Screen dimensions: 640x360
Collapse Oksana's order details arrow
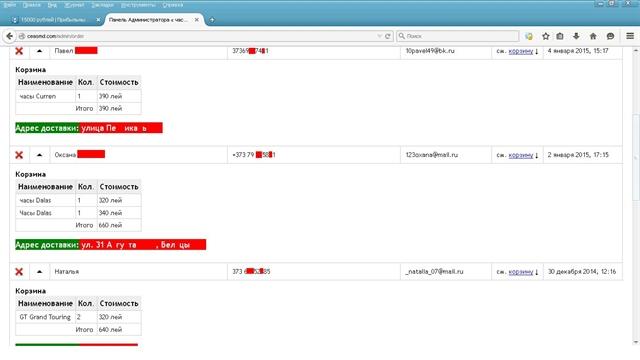[x=39, y=155]
